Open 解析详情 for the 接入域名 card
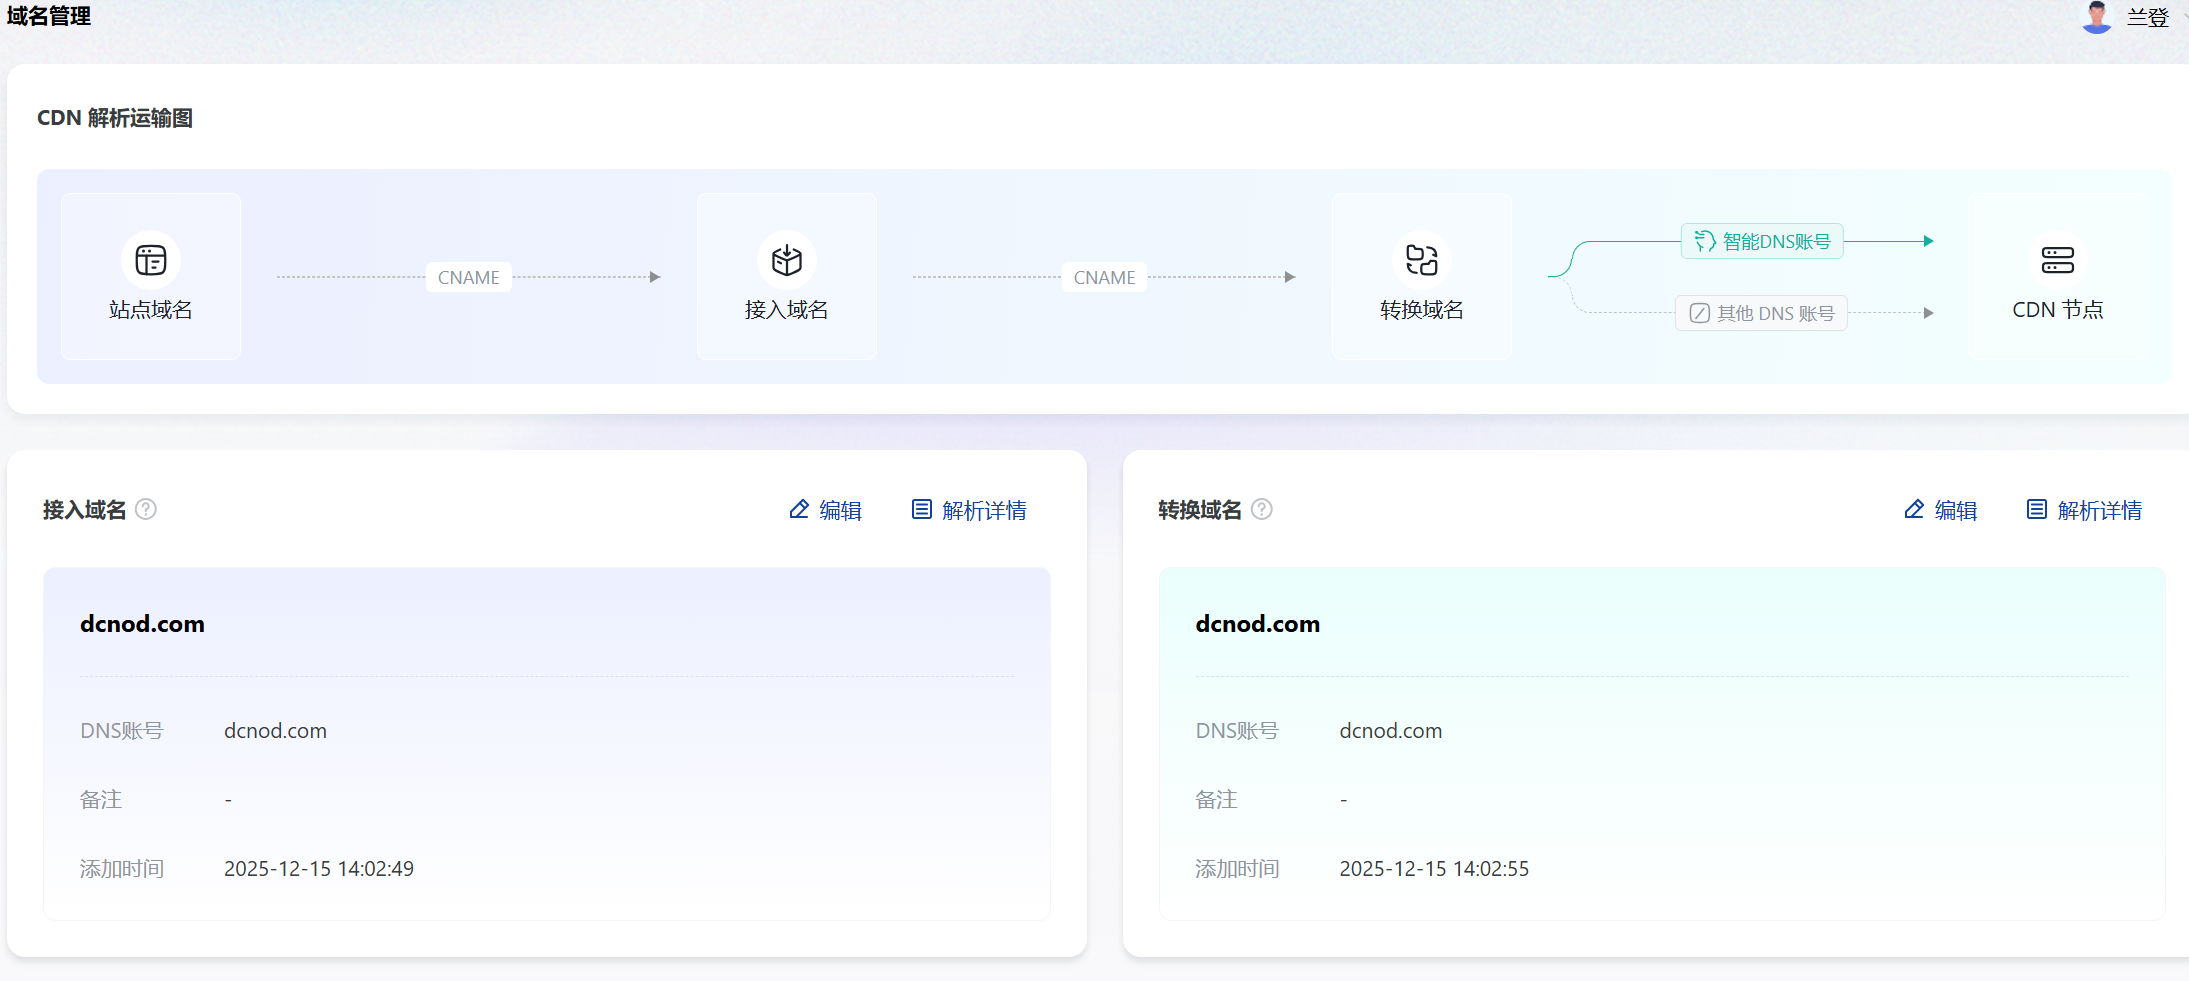 pyautogui.click(x=969, y=510)
